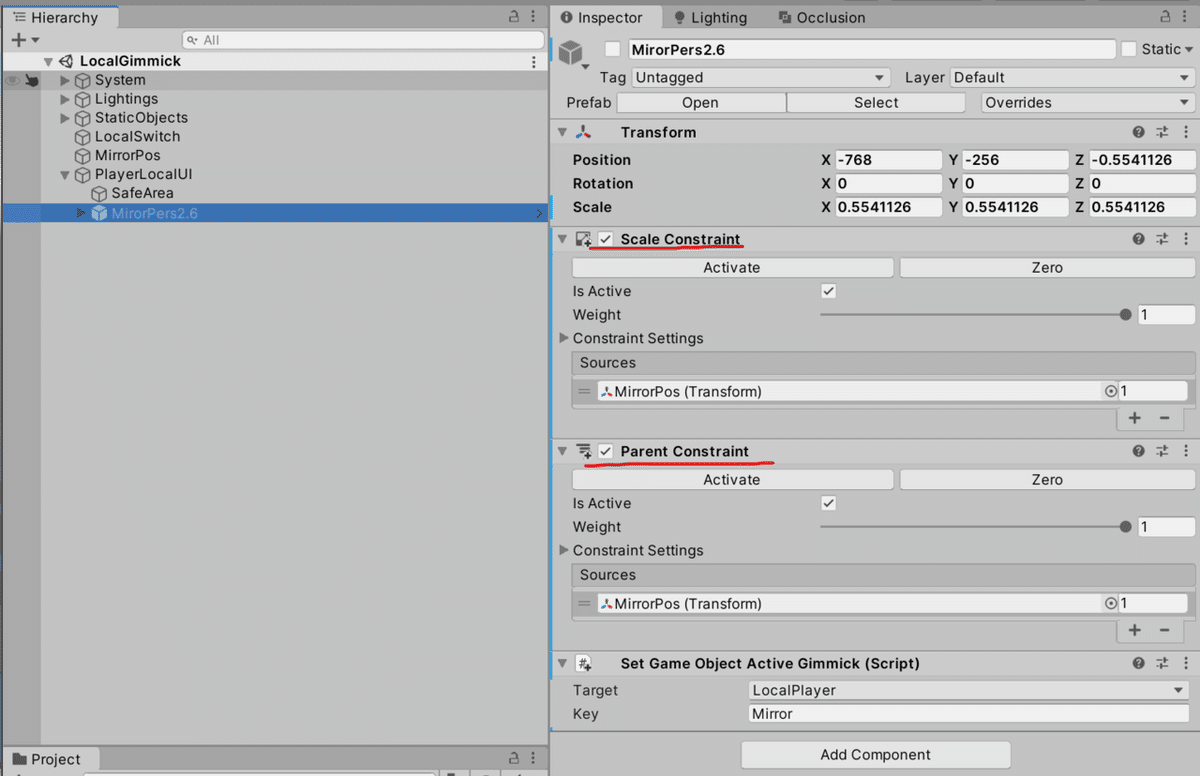
Task: Toggle the Static checkbox
Action: pyautogui.click(x=1129, y=49)
